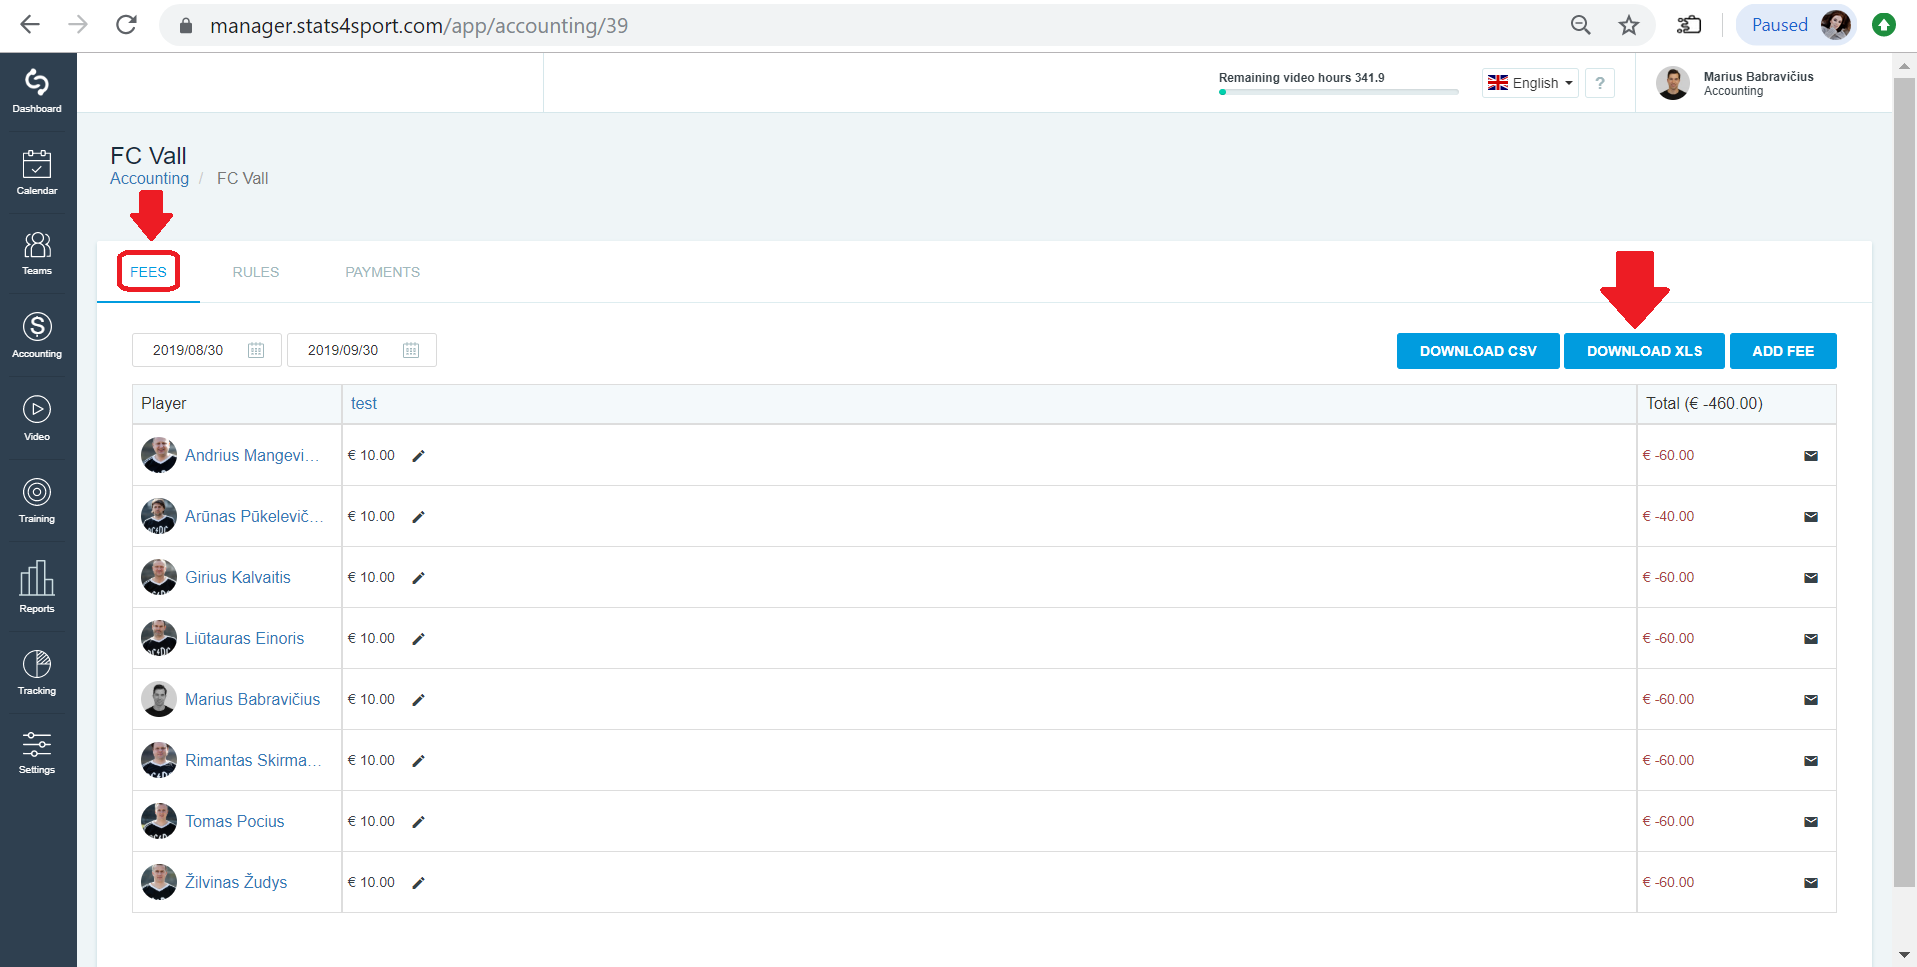
Task: Expand the English language dropdown
Action: [1530, 83]
